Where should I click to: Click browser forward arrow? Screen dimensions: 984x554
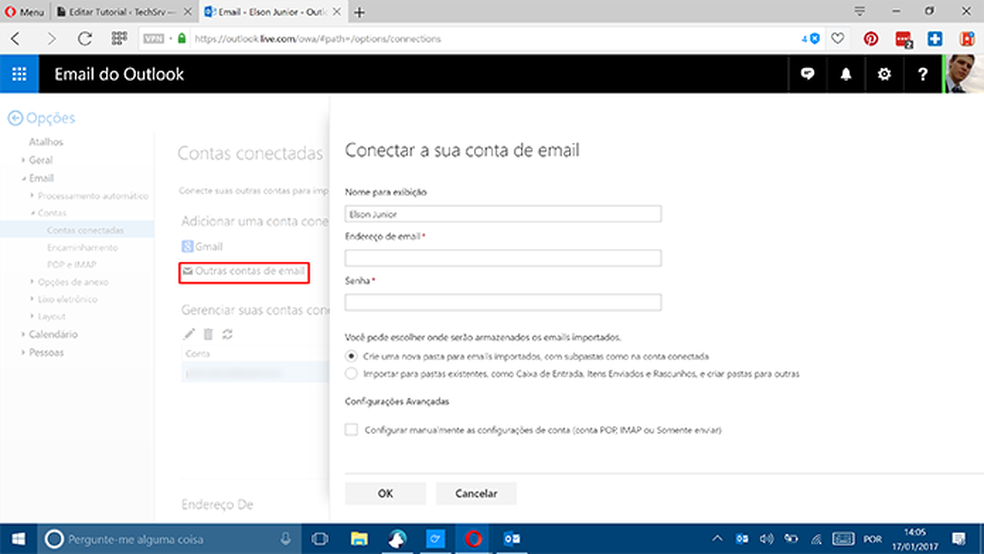coord(51,39)
